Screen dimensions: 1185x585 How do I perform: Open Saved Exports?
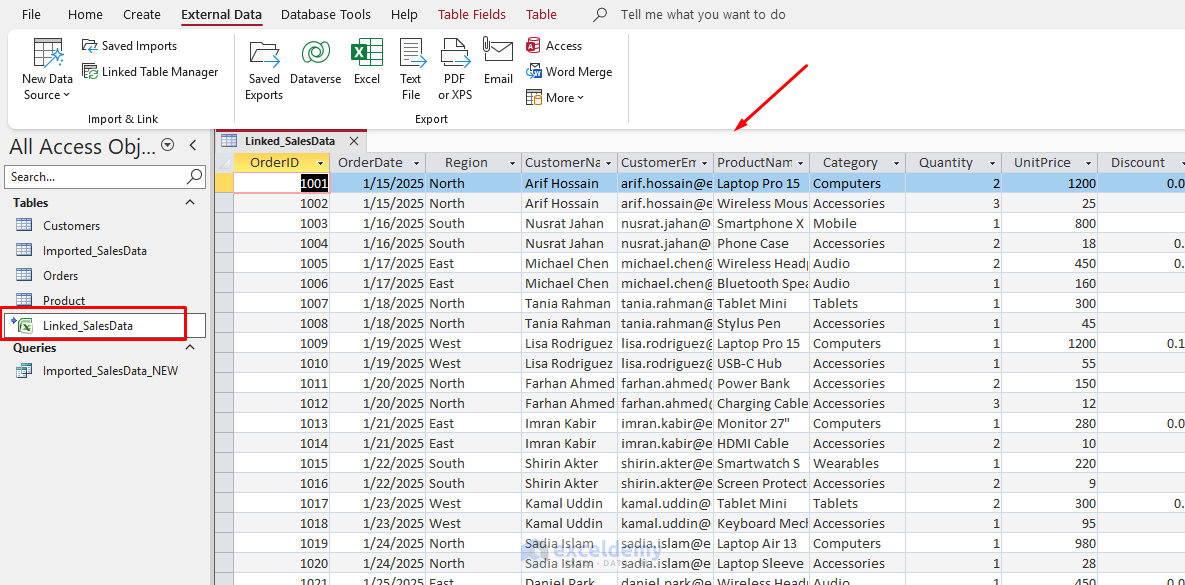pos(264,70)
